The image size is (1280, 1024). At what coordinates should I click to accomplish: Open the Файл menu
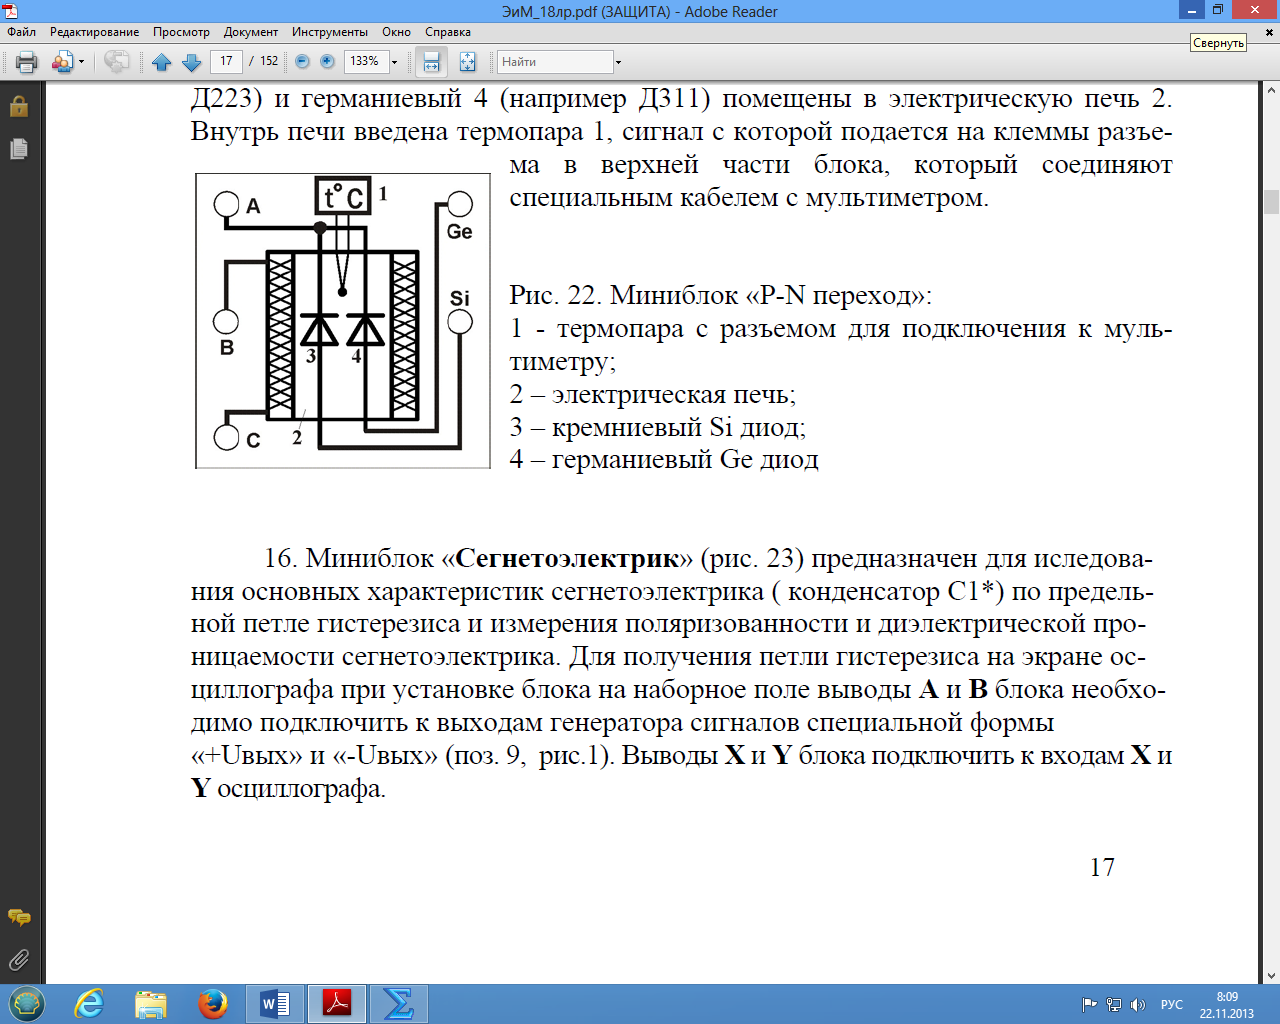(22, 32)
